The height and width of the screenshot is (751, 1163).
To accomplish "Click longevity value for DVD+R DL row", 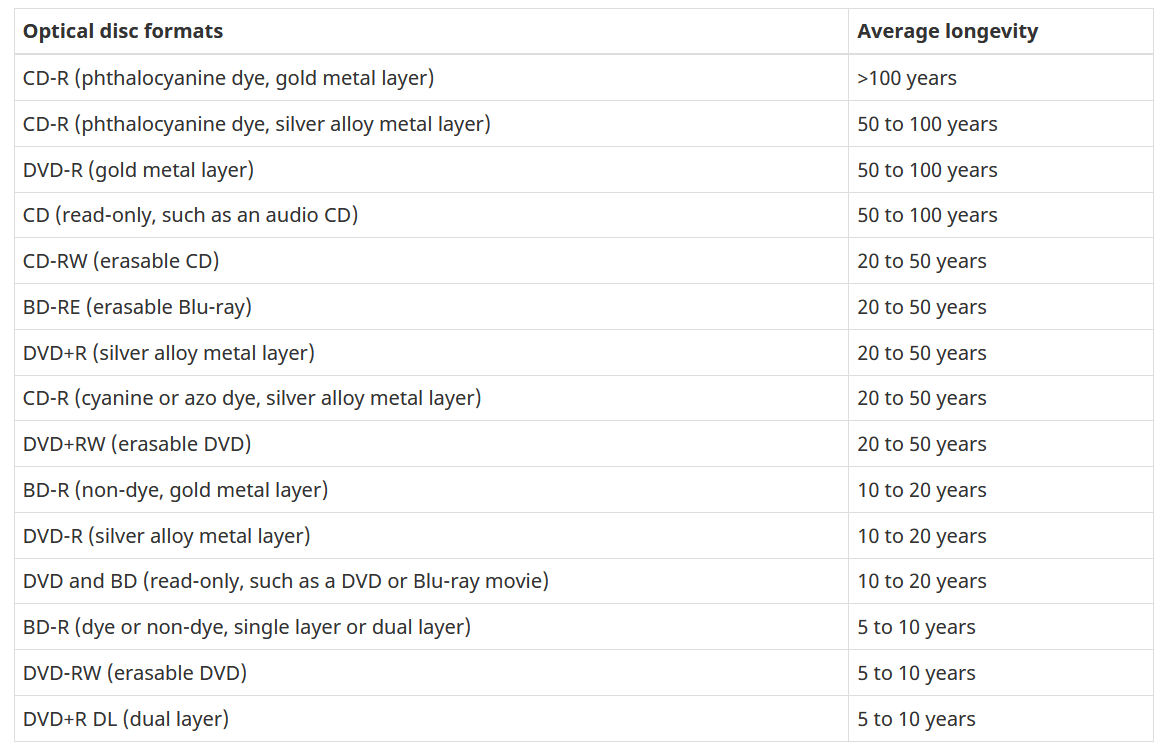I will point(916,719).
